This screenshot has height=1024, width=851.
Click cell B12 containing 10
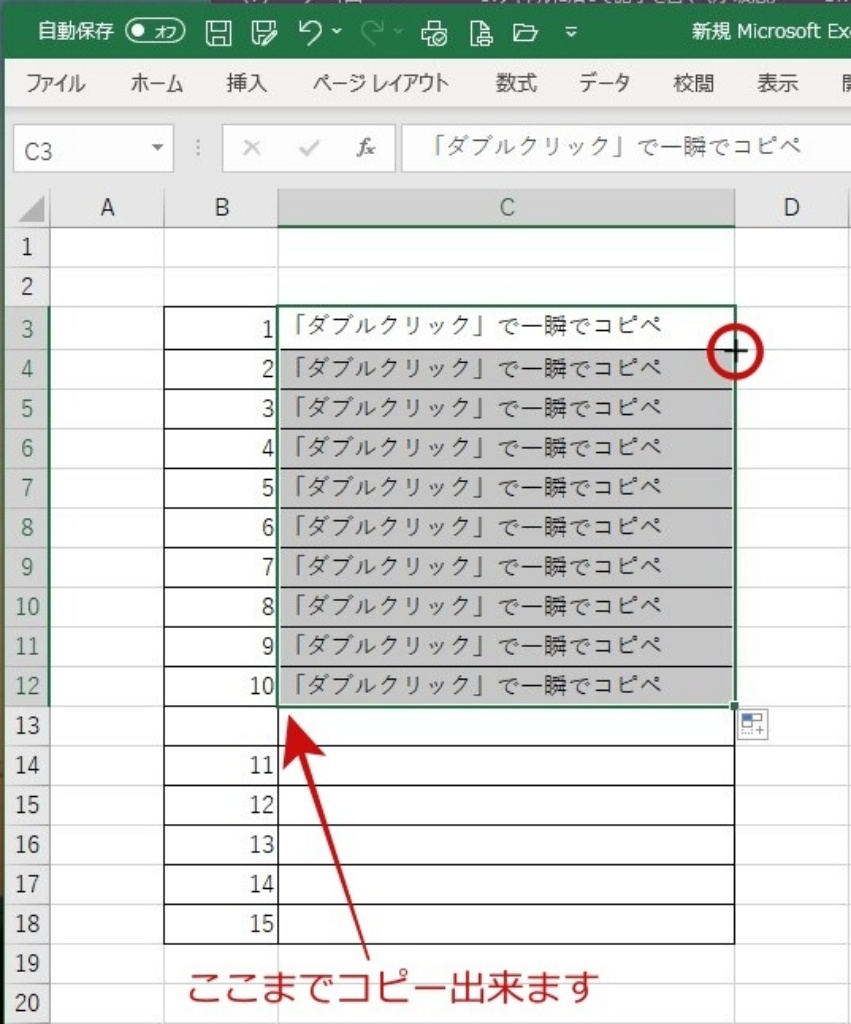pyautogui.click(x=221, y=686)
